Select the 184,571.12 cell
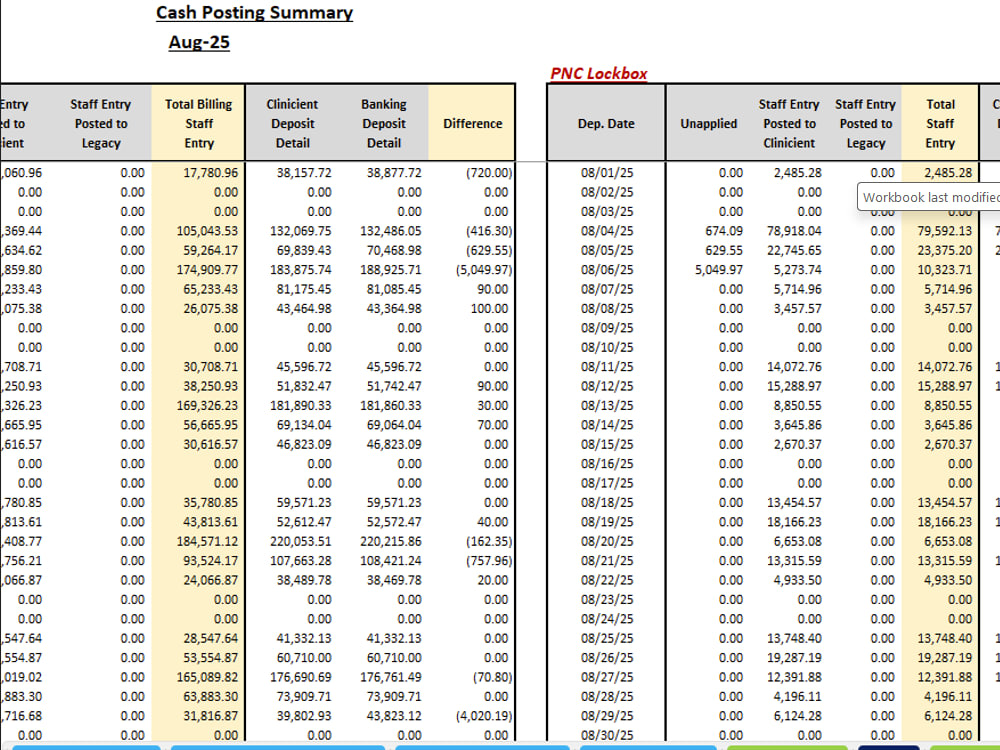 click(x=207, y=541)
